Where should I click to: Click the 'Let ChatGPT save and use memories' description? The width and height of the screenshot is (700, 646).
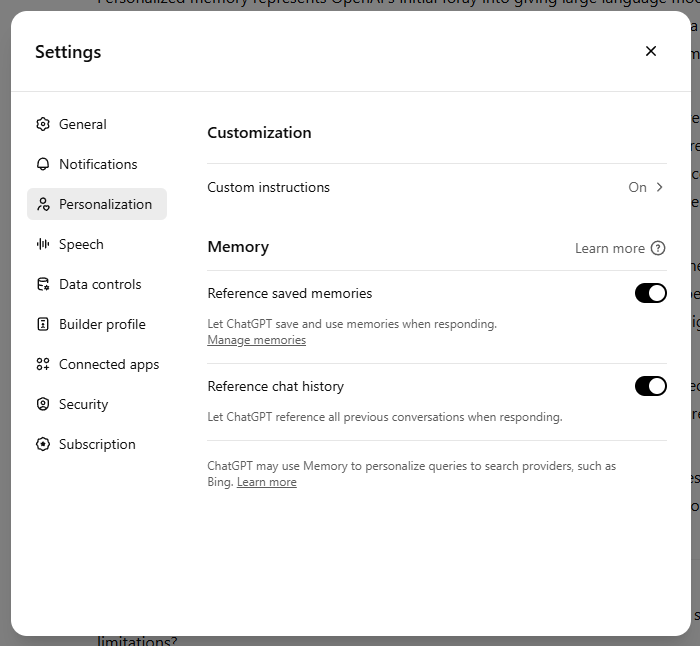tap(352, 324)
